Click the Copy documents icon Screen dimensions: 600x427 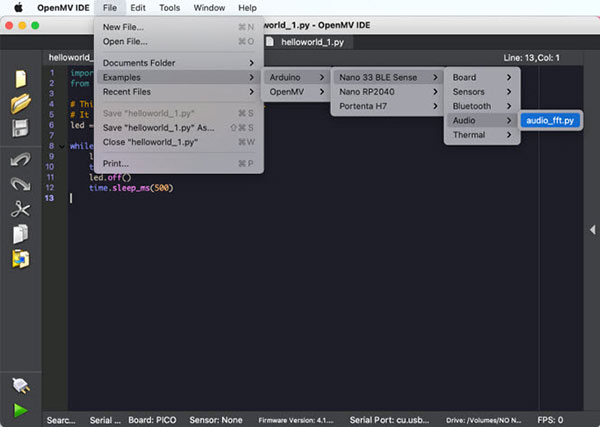(20, 234)
